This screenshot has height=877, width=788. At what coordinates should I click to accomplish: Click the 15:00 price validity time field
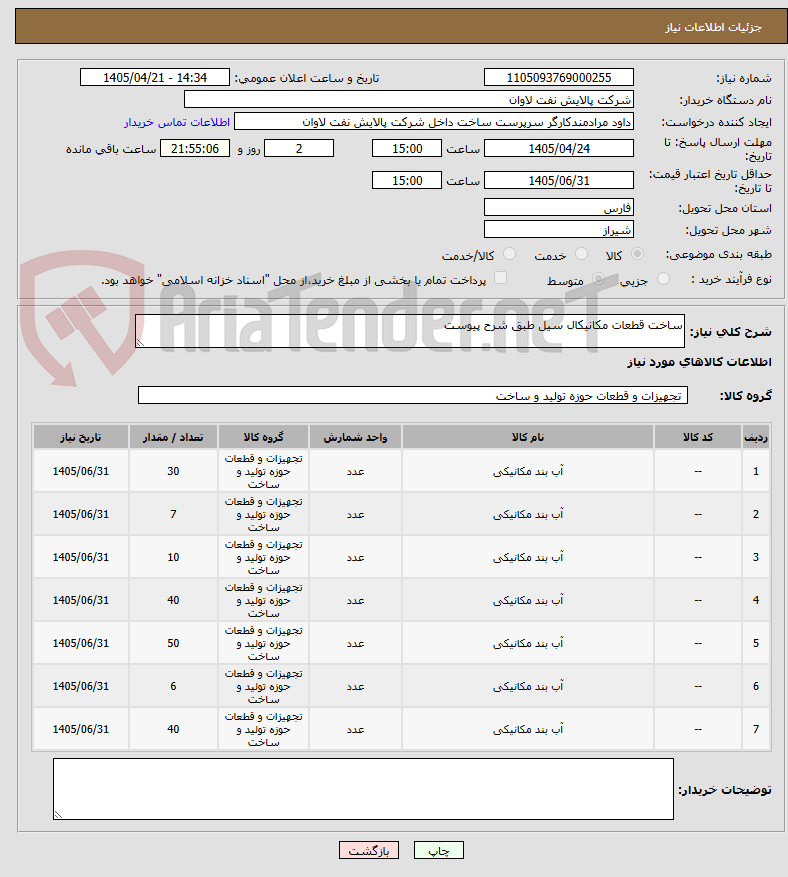tap(407, 180)
